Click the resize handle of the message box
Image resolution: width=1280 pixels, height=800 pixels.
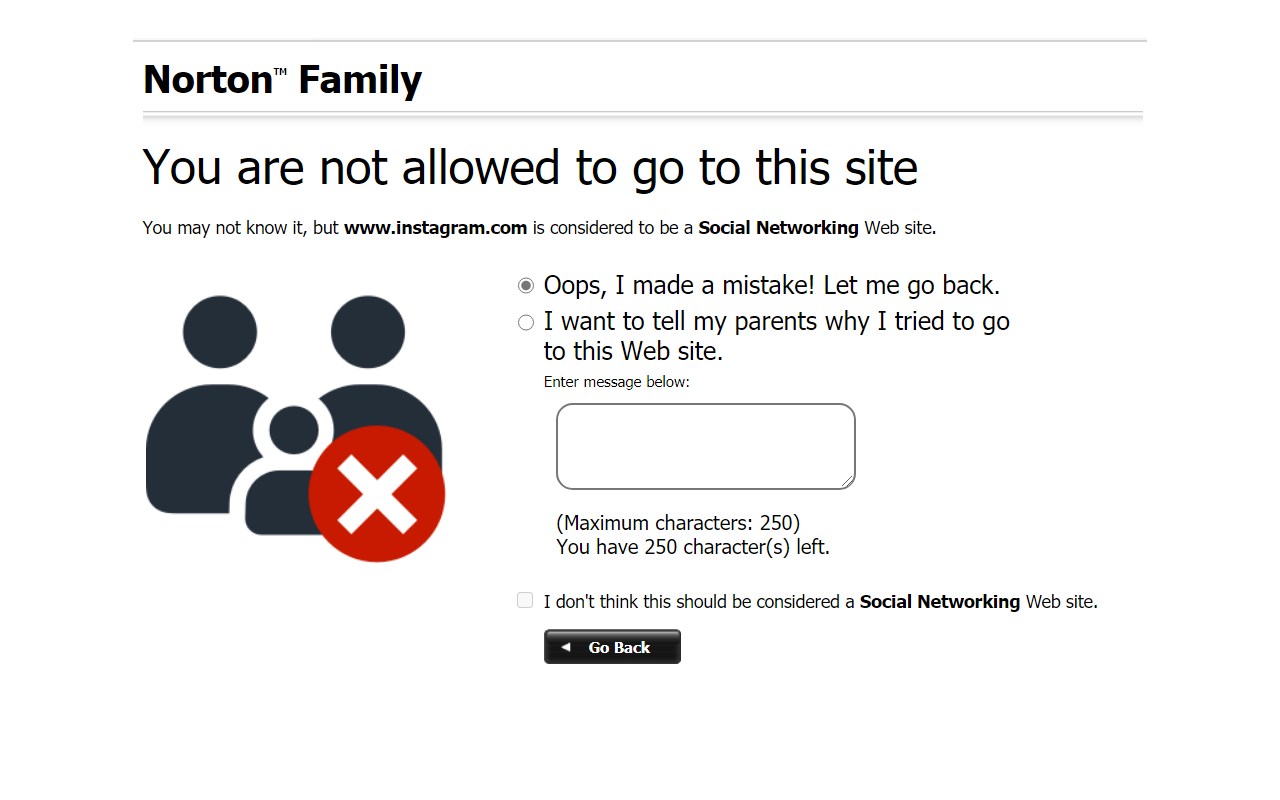pos(847,481)
